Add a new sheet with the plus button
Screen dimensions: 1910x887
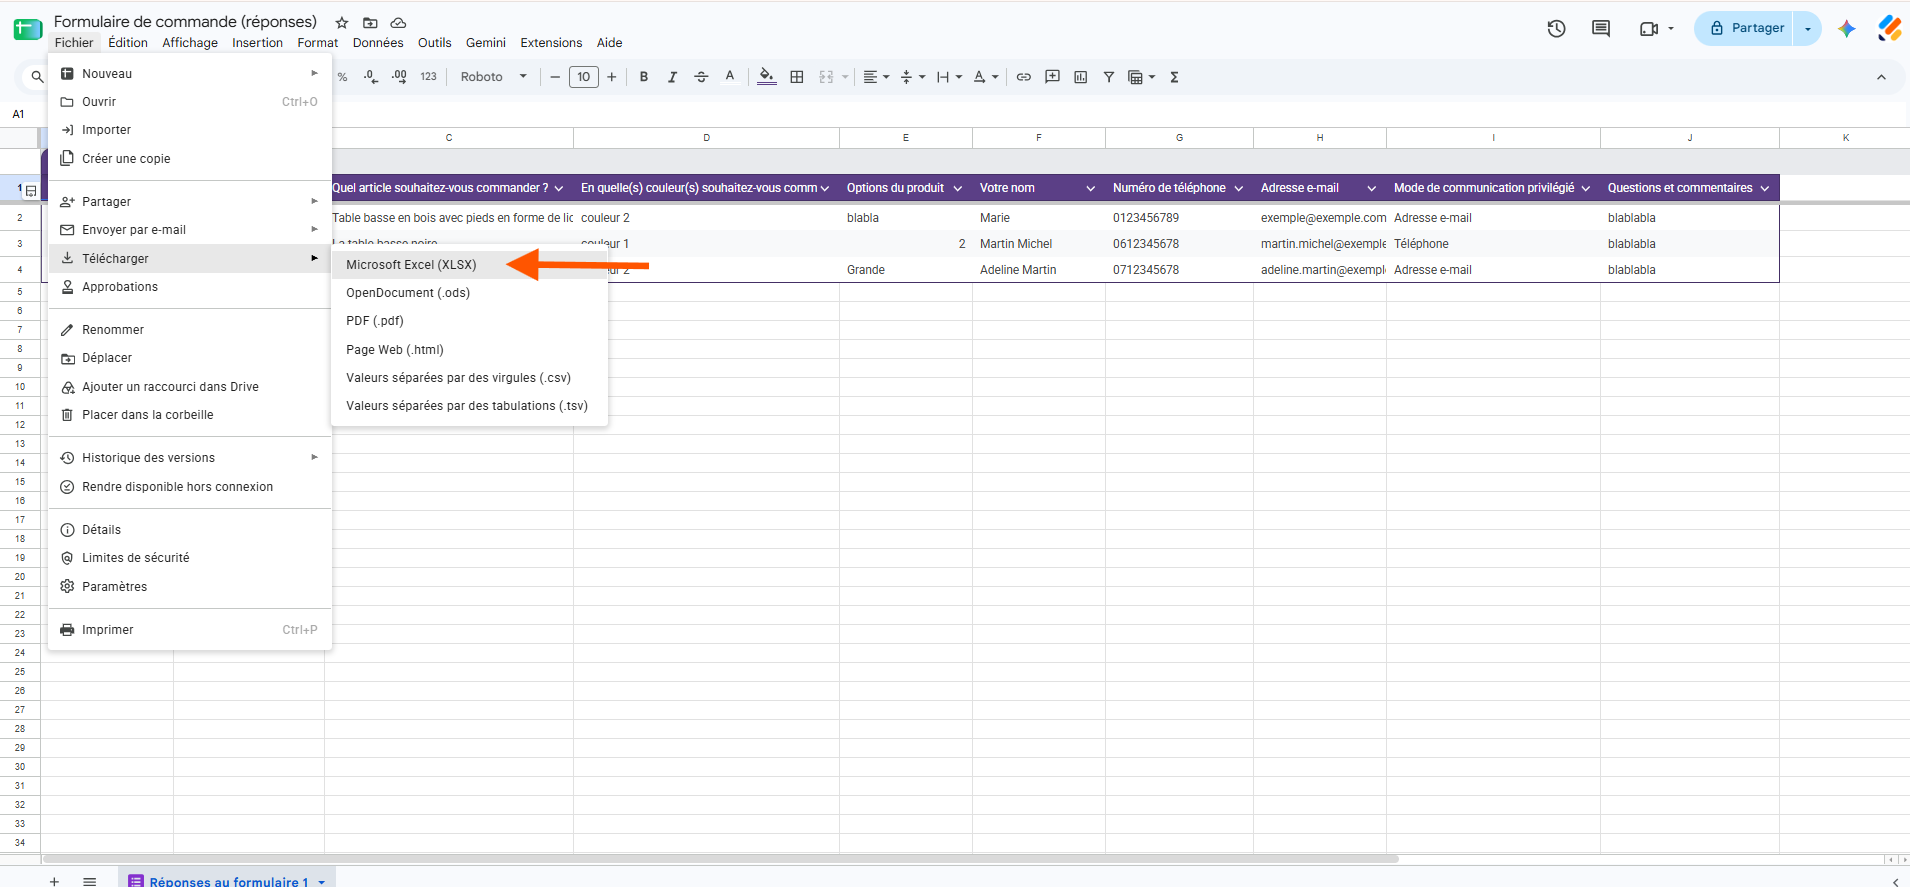[x=54, y=881]
